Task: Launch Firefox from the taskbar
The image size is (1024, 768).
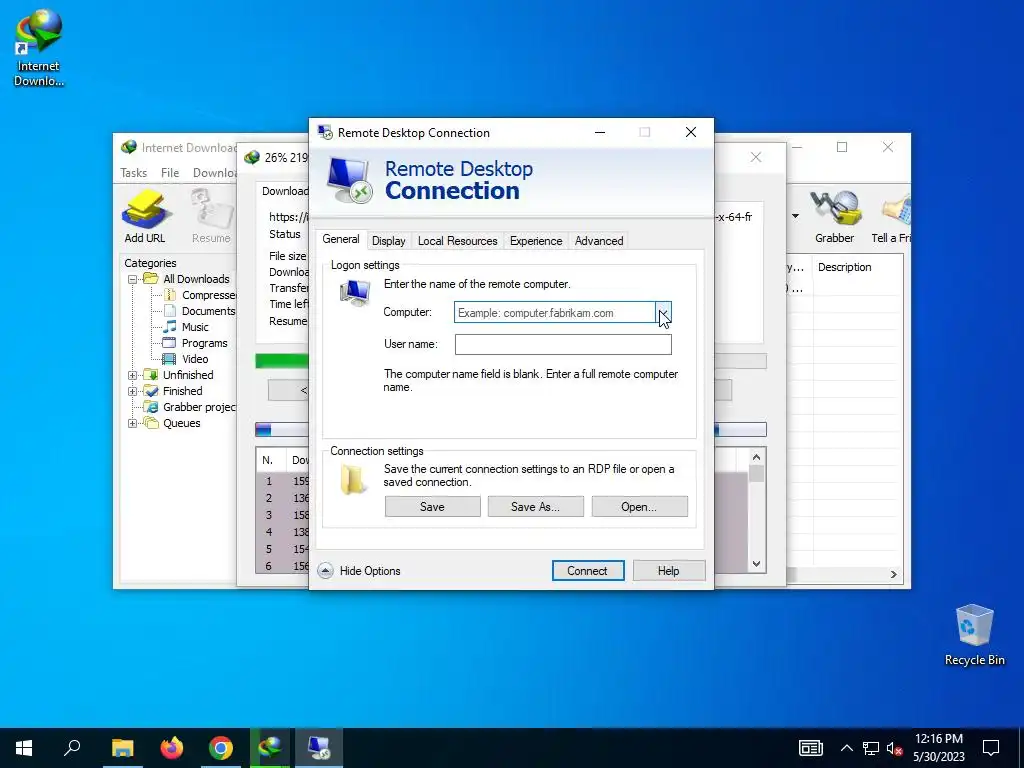Action: pyautogui.click(x=172, y=748)
